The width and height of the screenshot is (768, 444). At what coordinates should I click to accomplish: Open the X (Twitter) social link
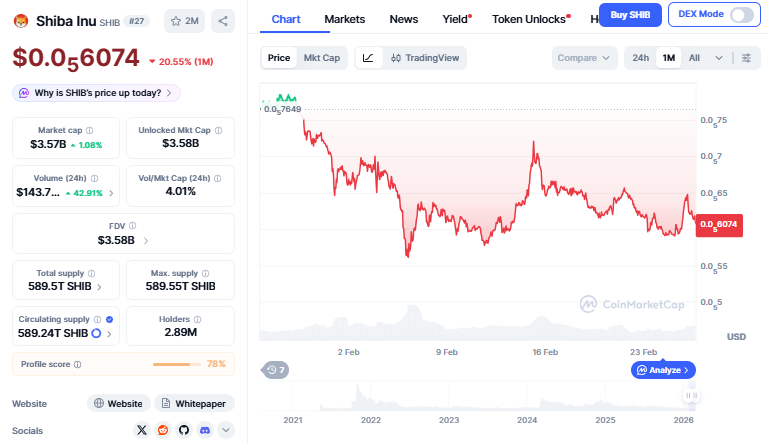(141, 430)
